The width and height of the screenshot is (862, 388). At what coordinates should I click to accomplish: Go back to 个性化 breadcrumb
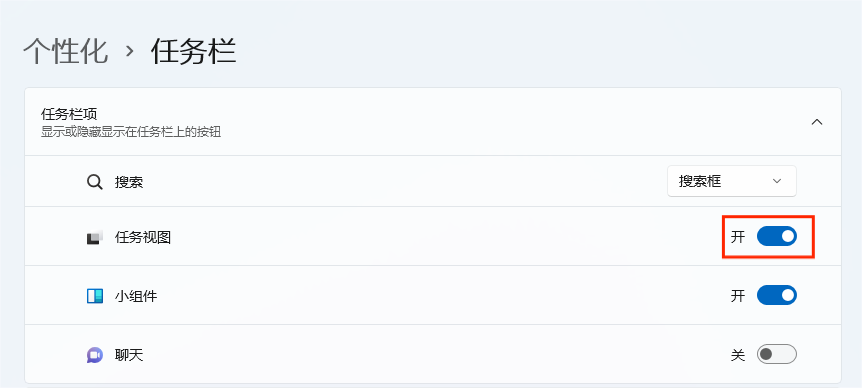coord(65,52)
